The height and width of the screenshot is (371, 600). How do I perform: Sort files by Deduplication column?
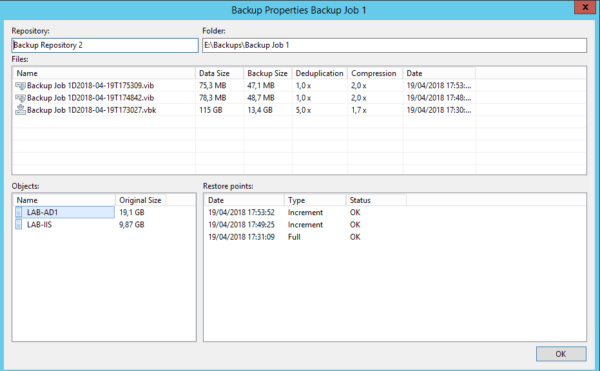[x=320, y=73]
